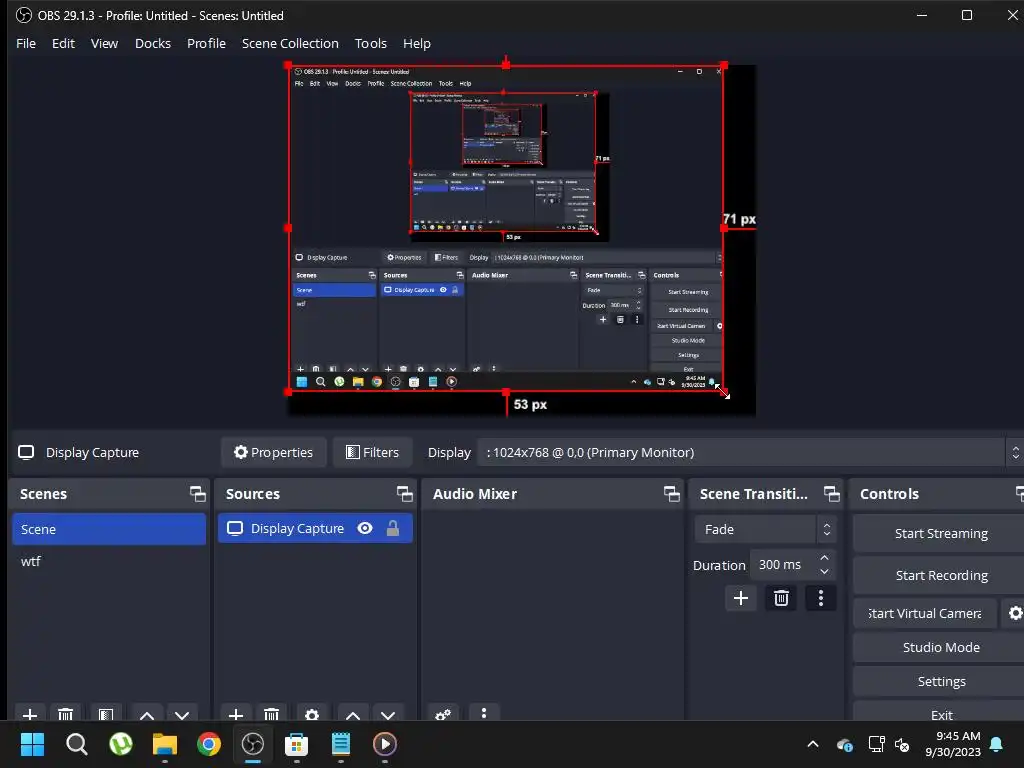Screen dimensions: 1024x768
Task: Click the muted volume tray icon
Action: (x=902, y=744)
